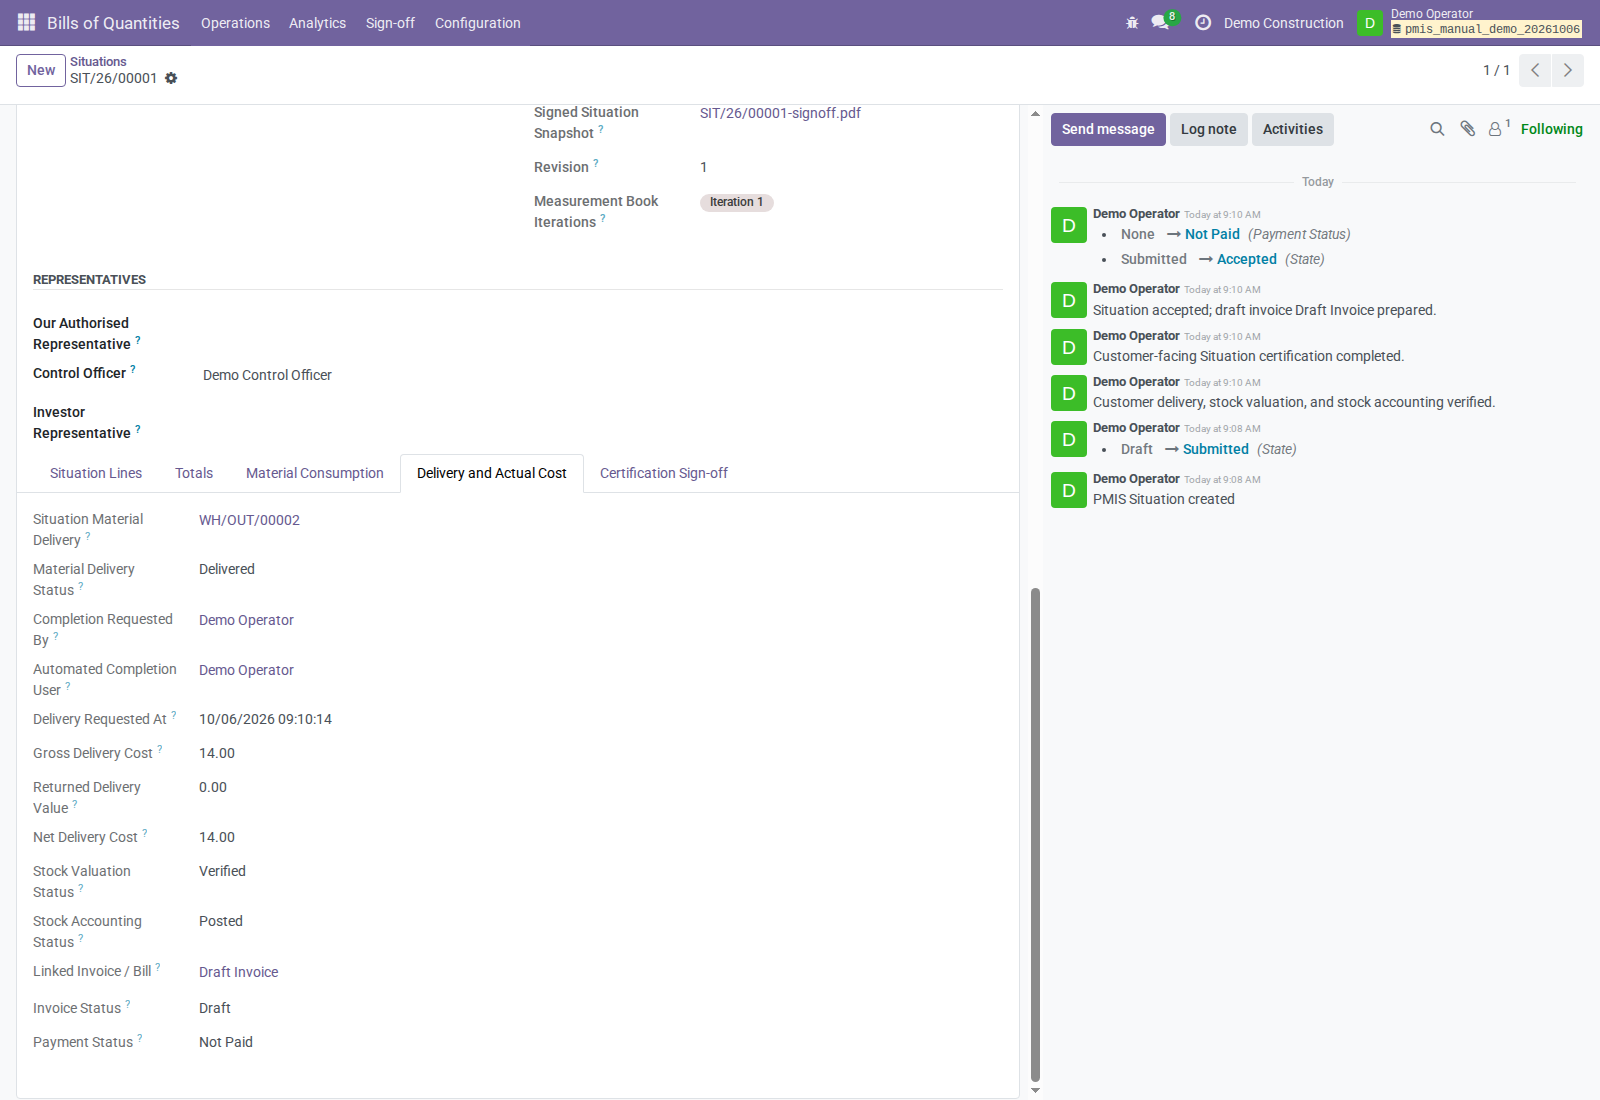Open Automated Completion User Demo Operator link
1600x1100 pixels.
point(246,670)
